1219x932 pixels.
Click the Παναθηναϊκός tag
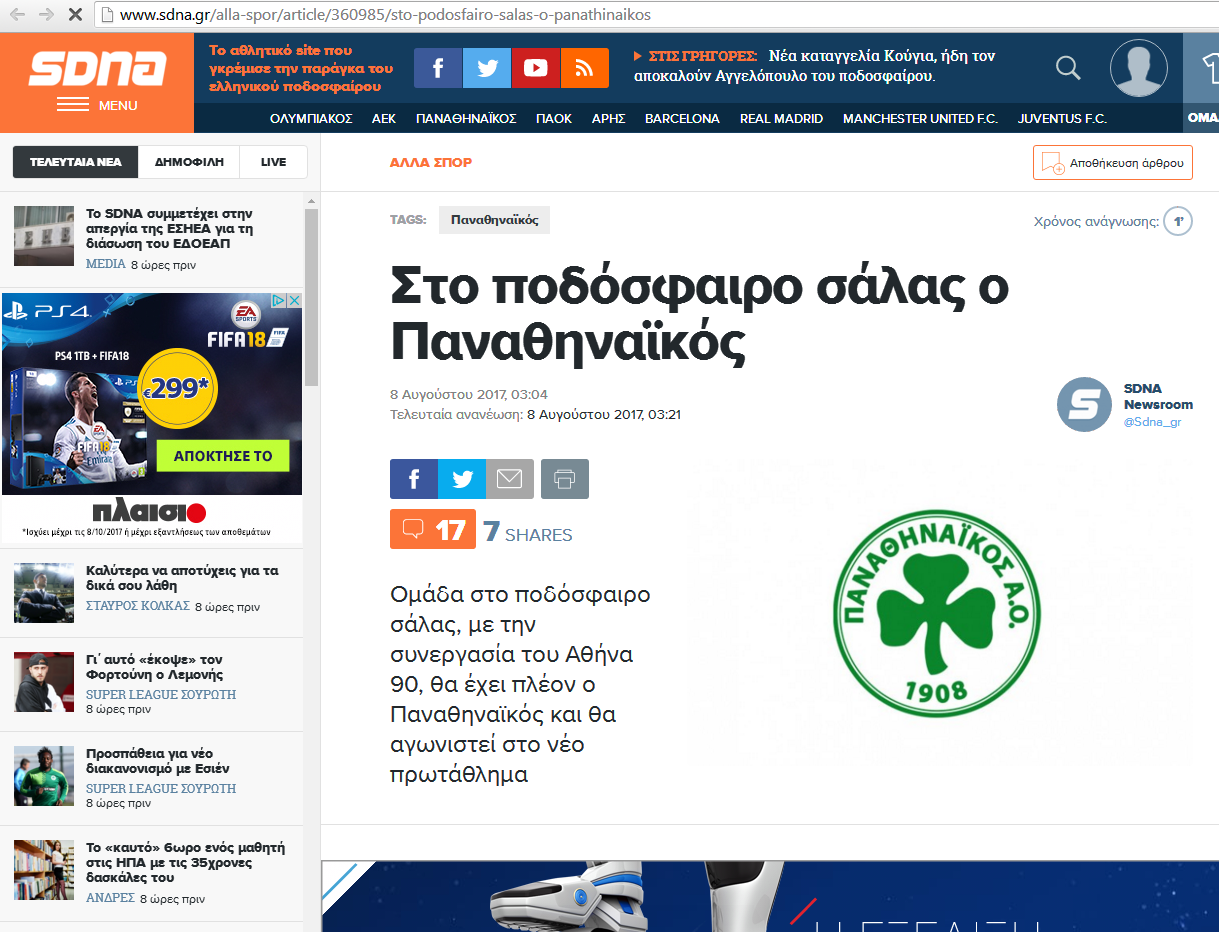point(494,220)
